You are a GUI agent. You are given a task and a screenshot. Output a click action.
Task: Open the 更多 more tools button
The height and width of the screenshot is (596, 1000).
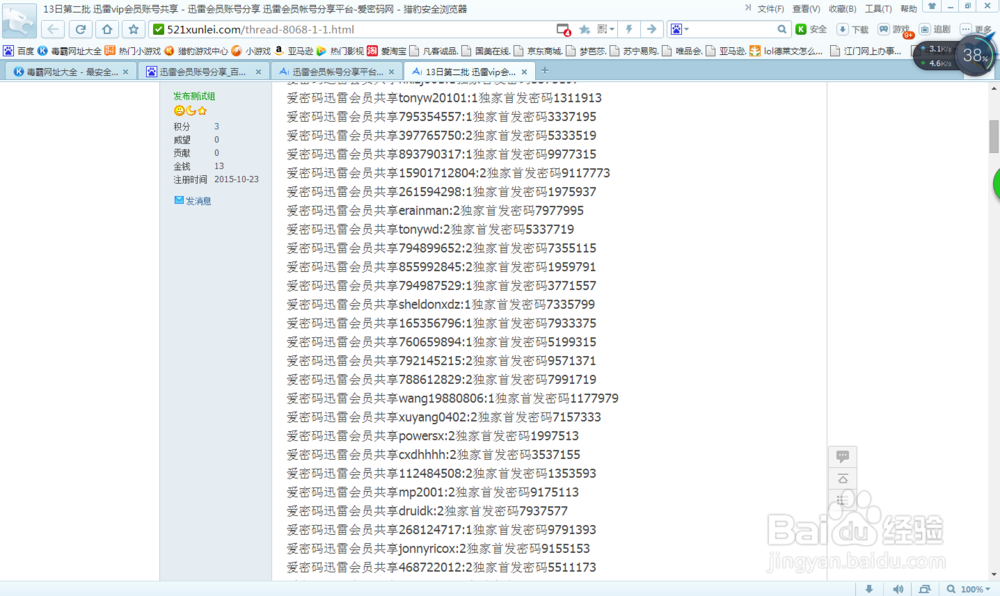click(976, 29)
